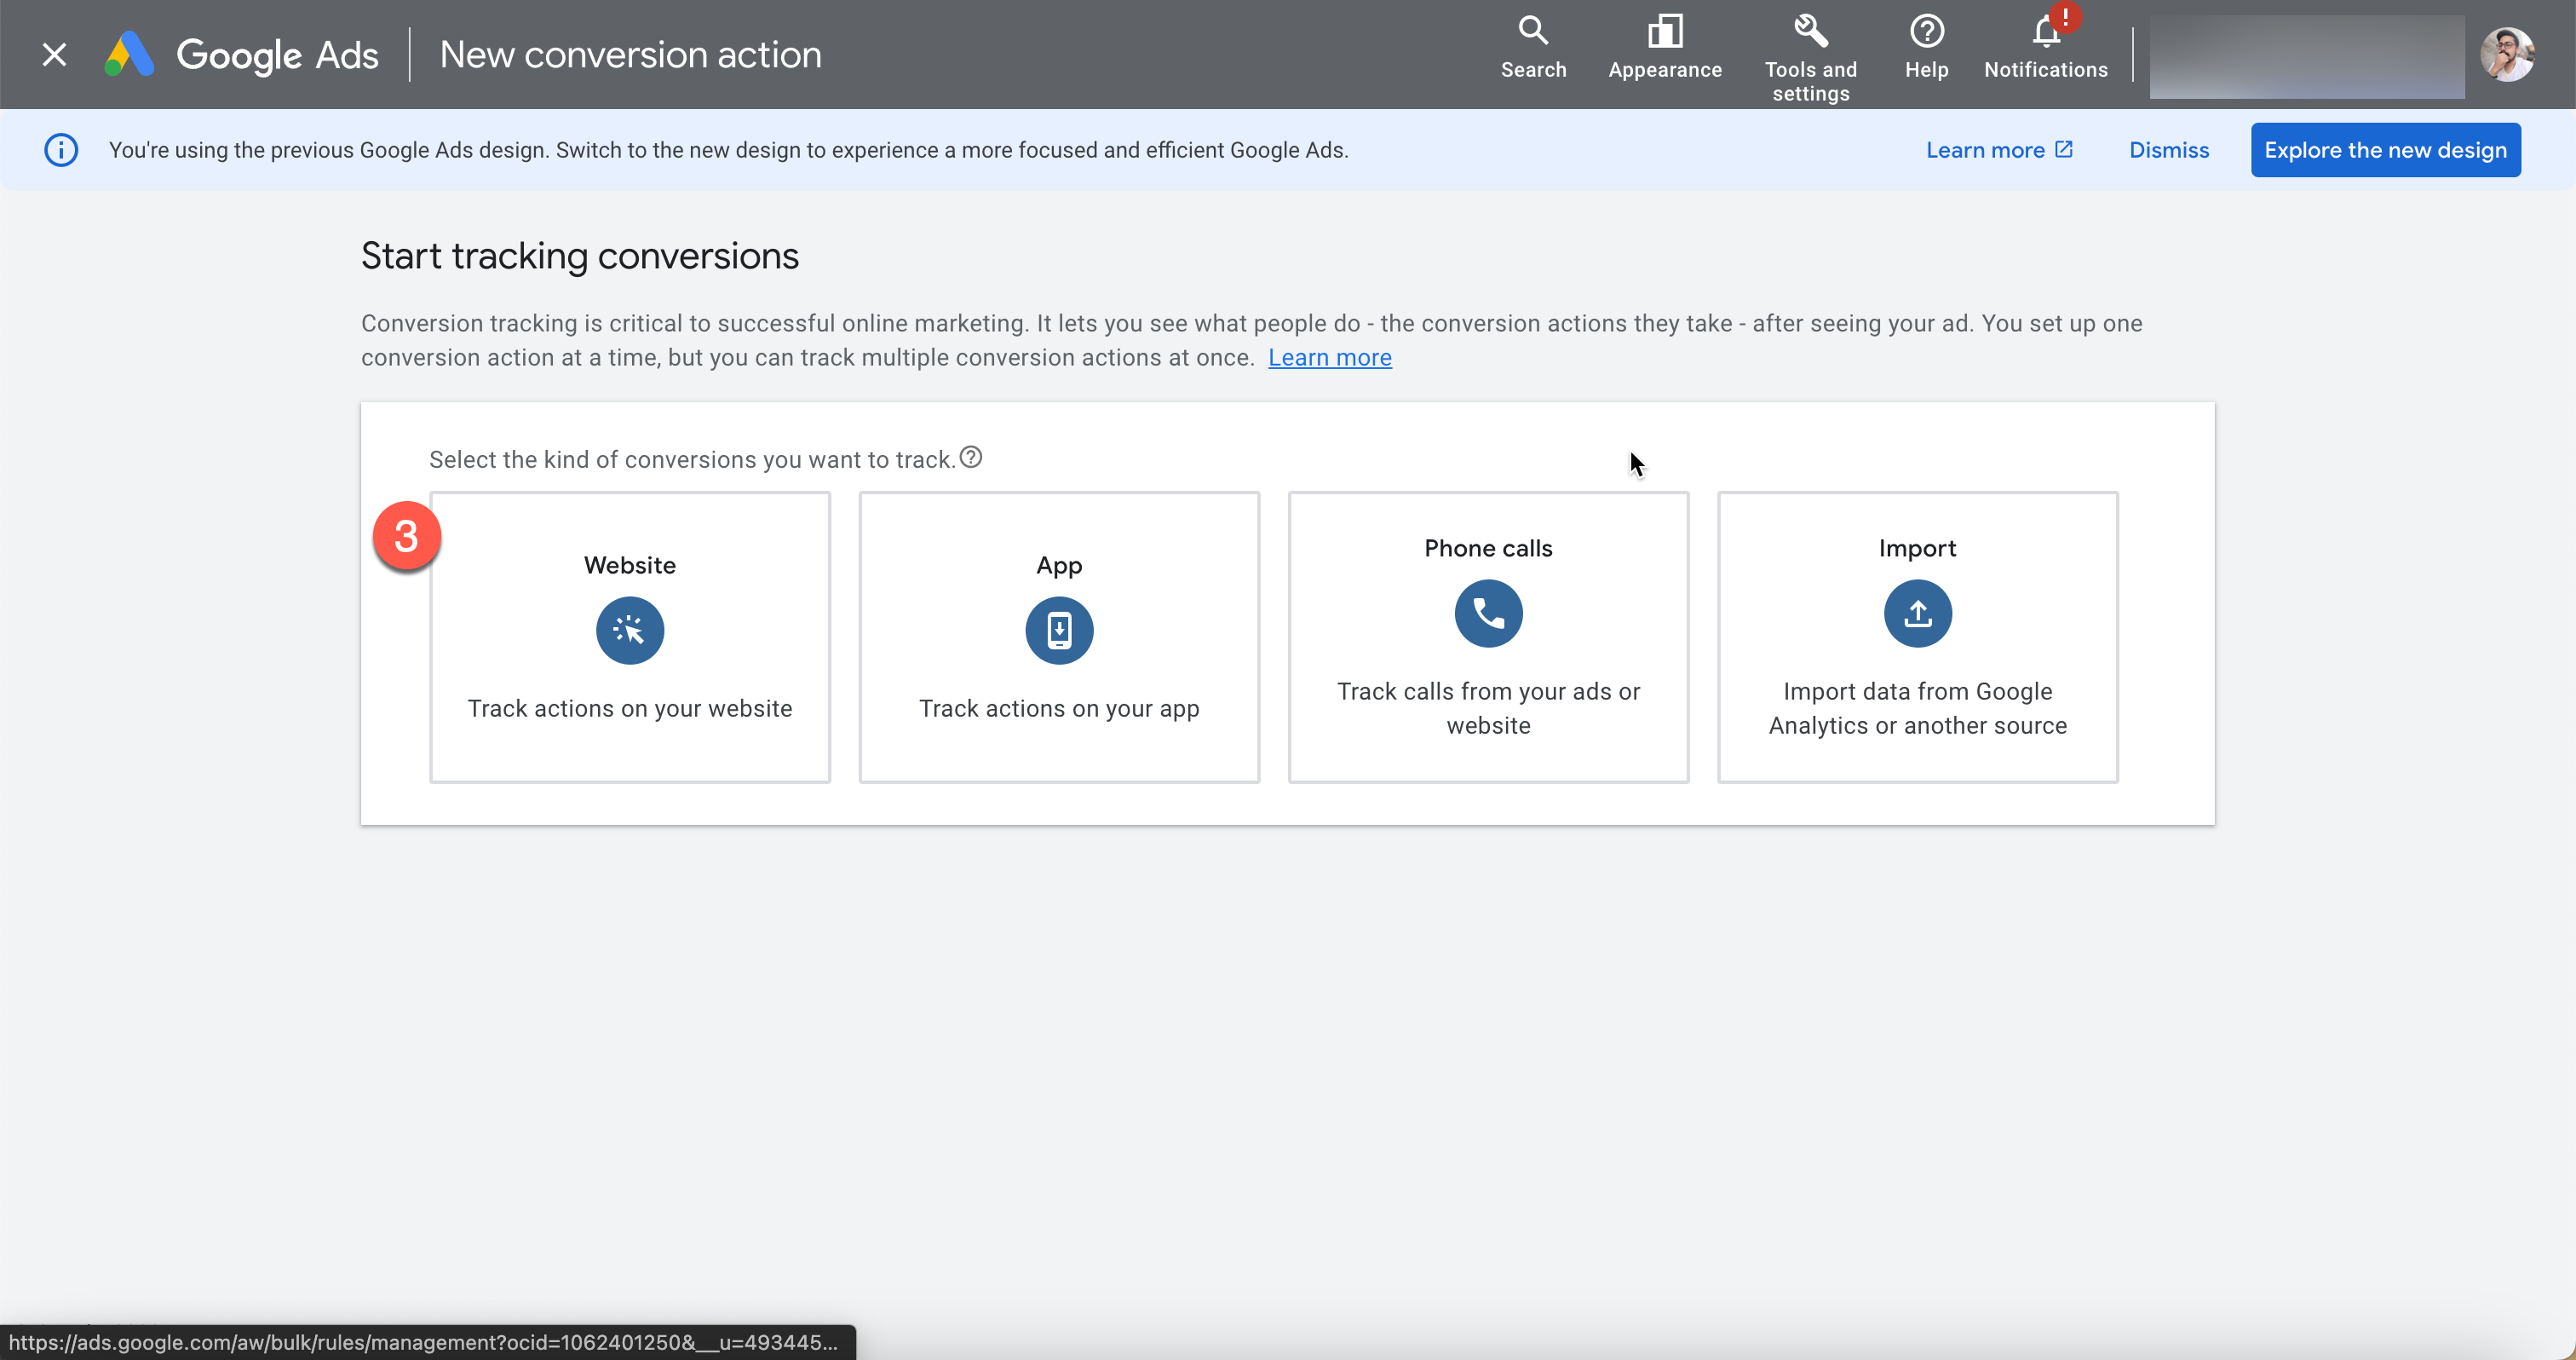Click the Import upload arrow icon
Viewport: 2576px width, 1360px height.
pyautogui.click(x=1917, y=614)
